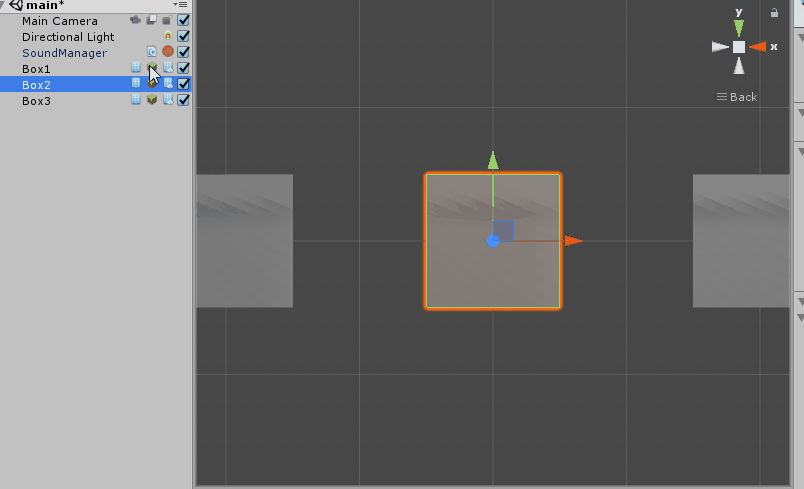This screenshot has height=489, width=804.
Task: Click the layered-squares component icon on Main Camera row
Action: [x=151, y=20]
